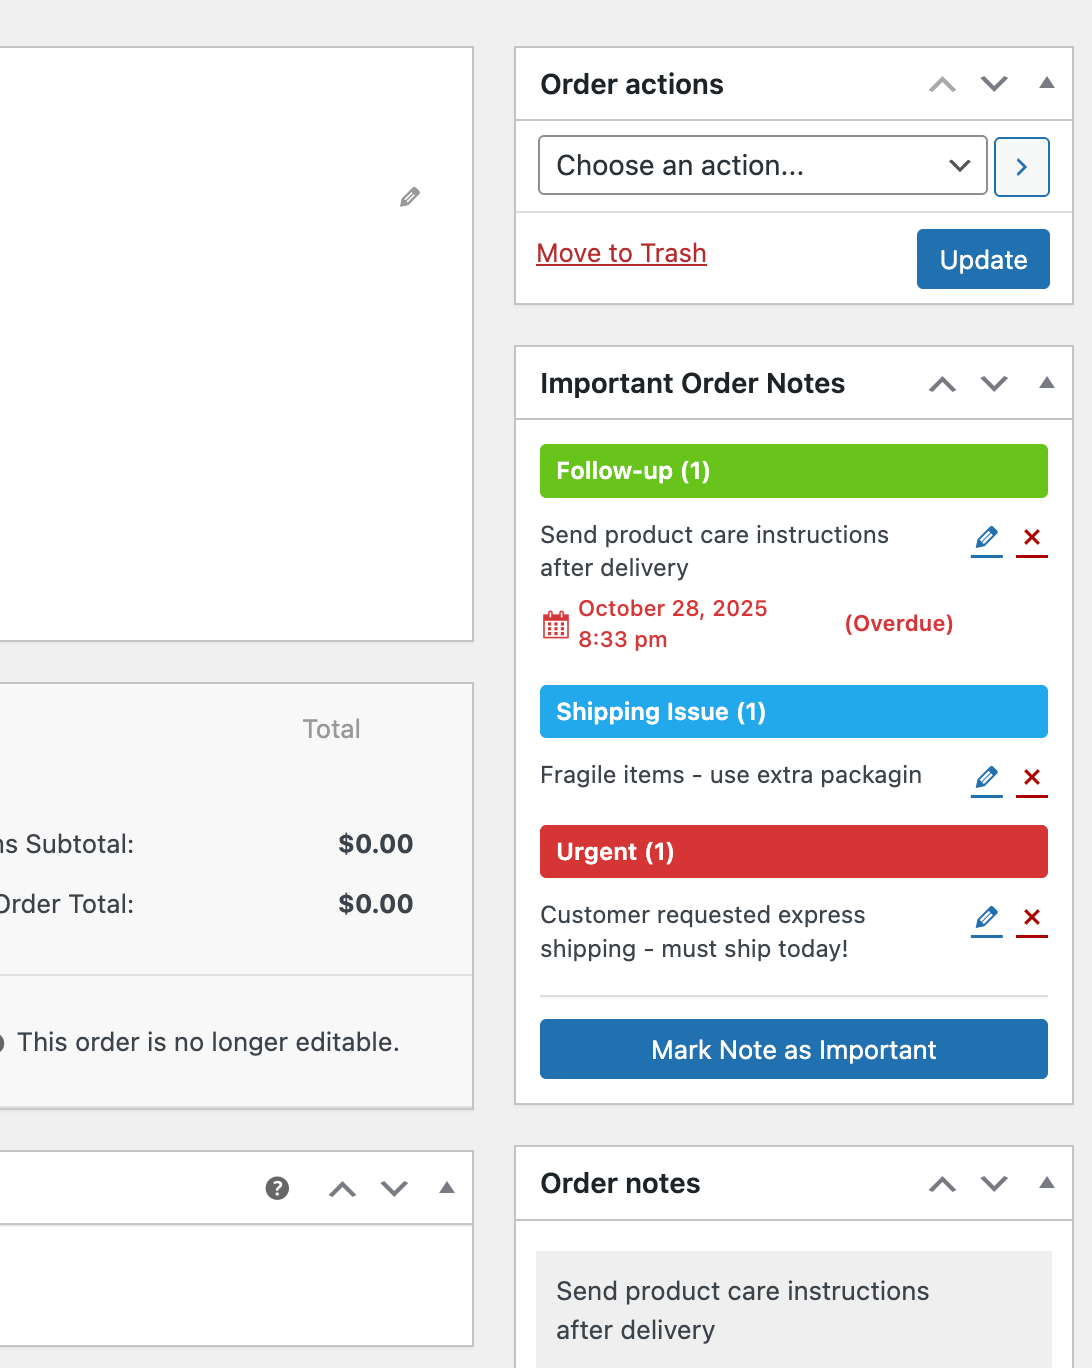Click the overdue calendar date icon

(556, 625)
